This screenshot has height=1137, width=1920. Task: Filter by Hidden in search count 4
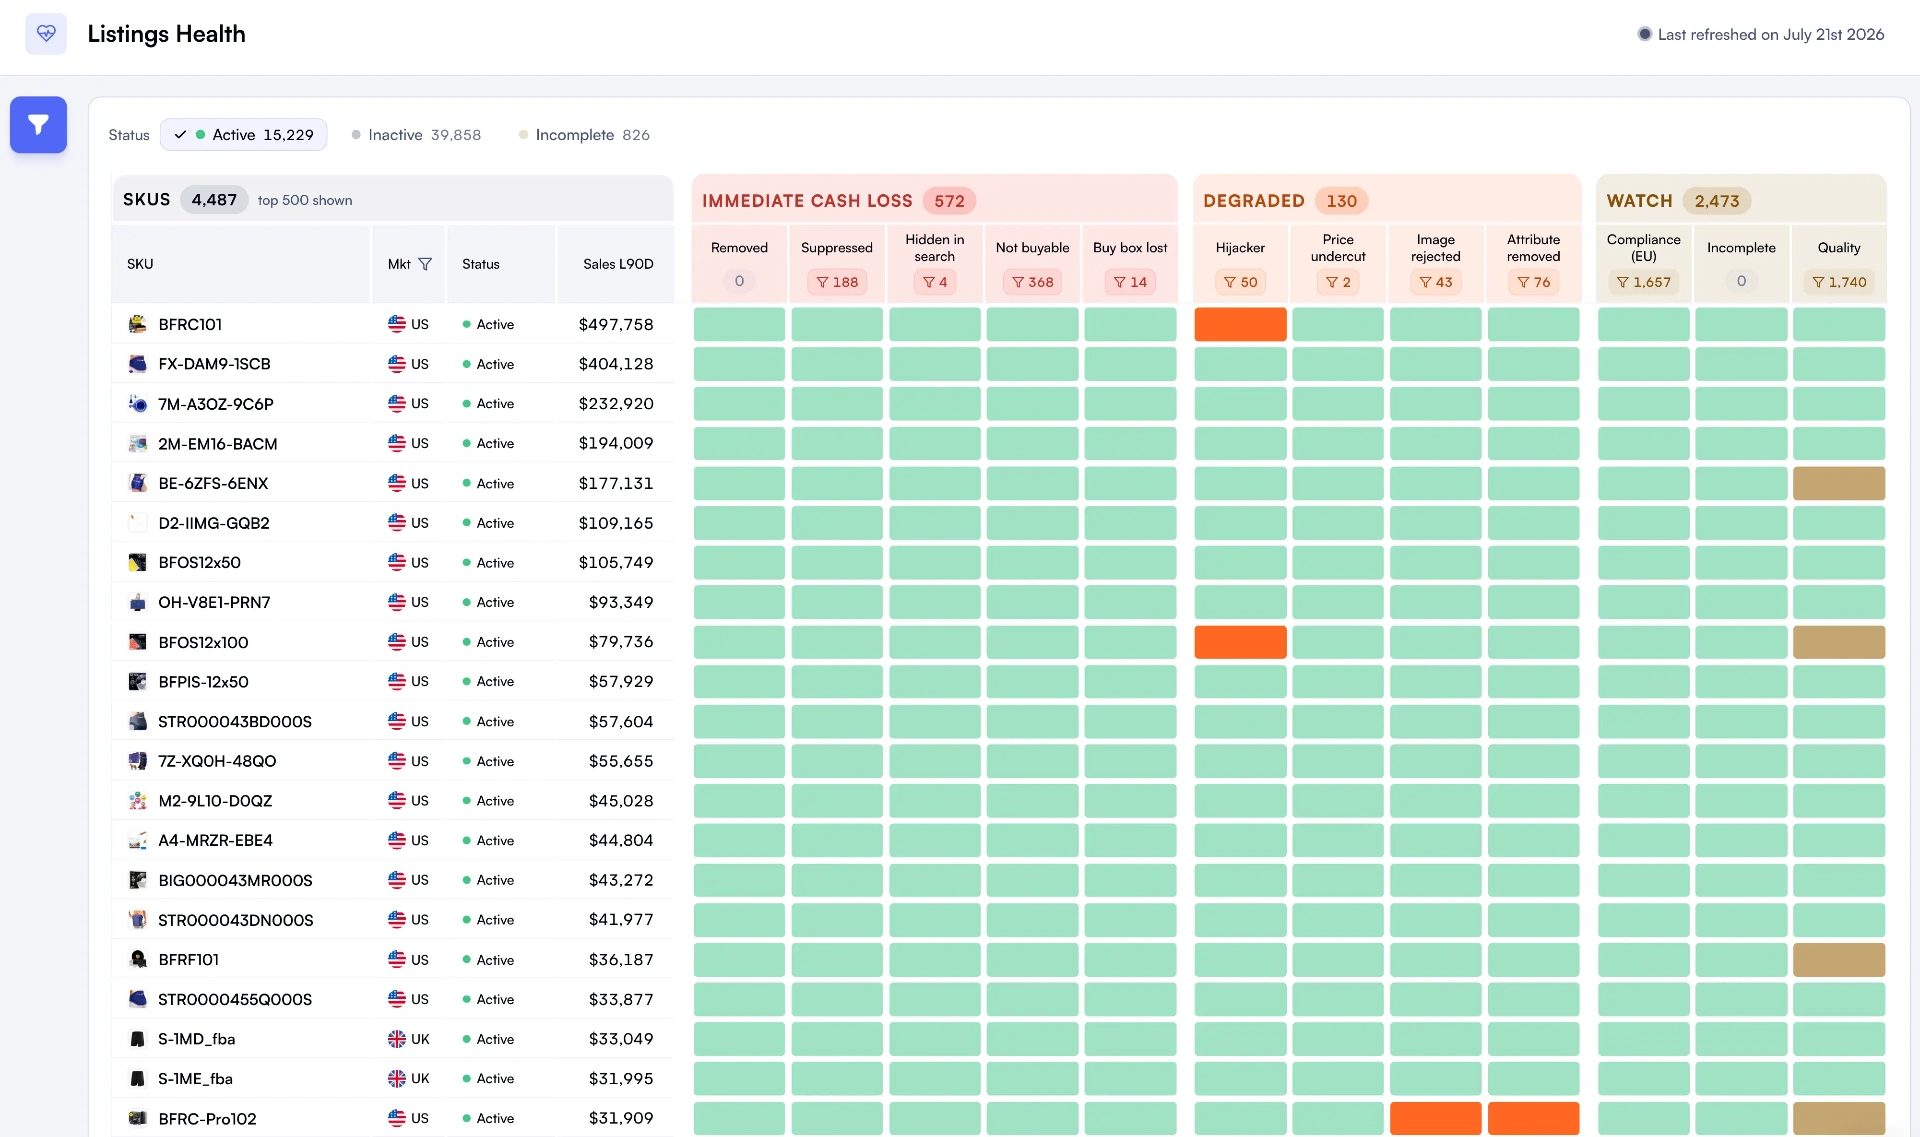[x=935, y=282]
